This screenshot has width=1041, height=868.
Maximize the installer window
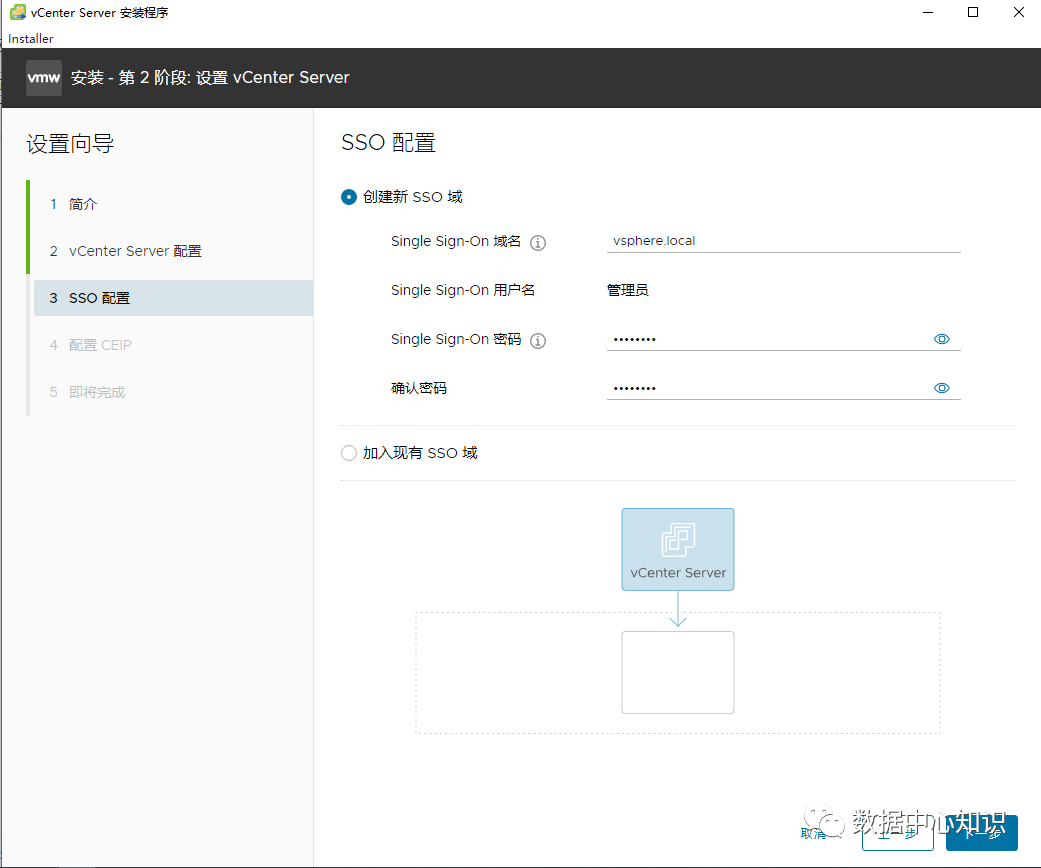coord(973,12)
